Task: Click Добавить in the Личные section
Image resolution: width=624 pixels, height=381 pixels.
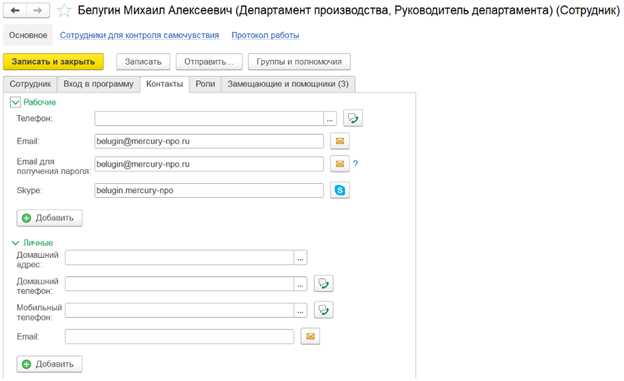Action: point(49,364)
